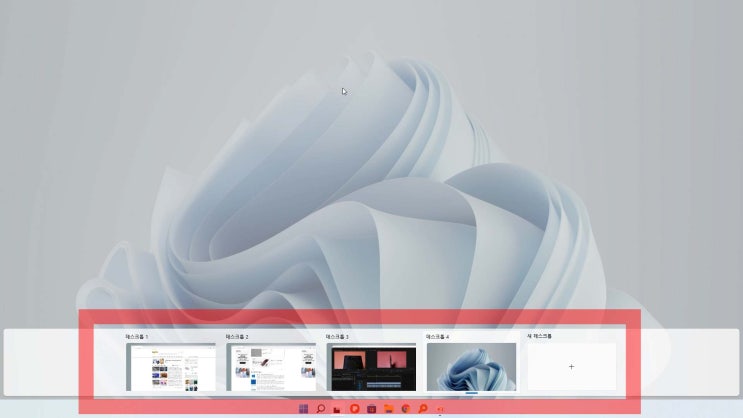This screenshot has height=418, width=743.
Task: Open taskbar Search magnifier next to Start
Action: (321, 409)
